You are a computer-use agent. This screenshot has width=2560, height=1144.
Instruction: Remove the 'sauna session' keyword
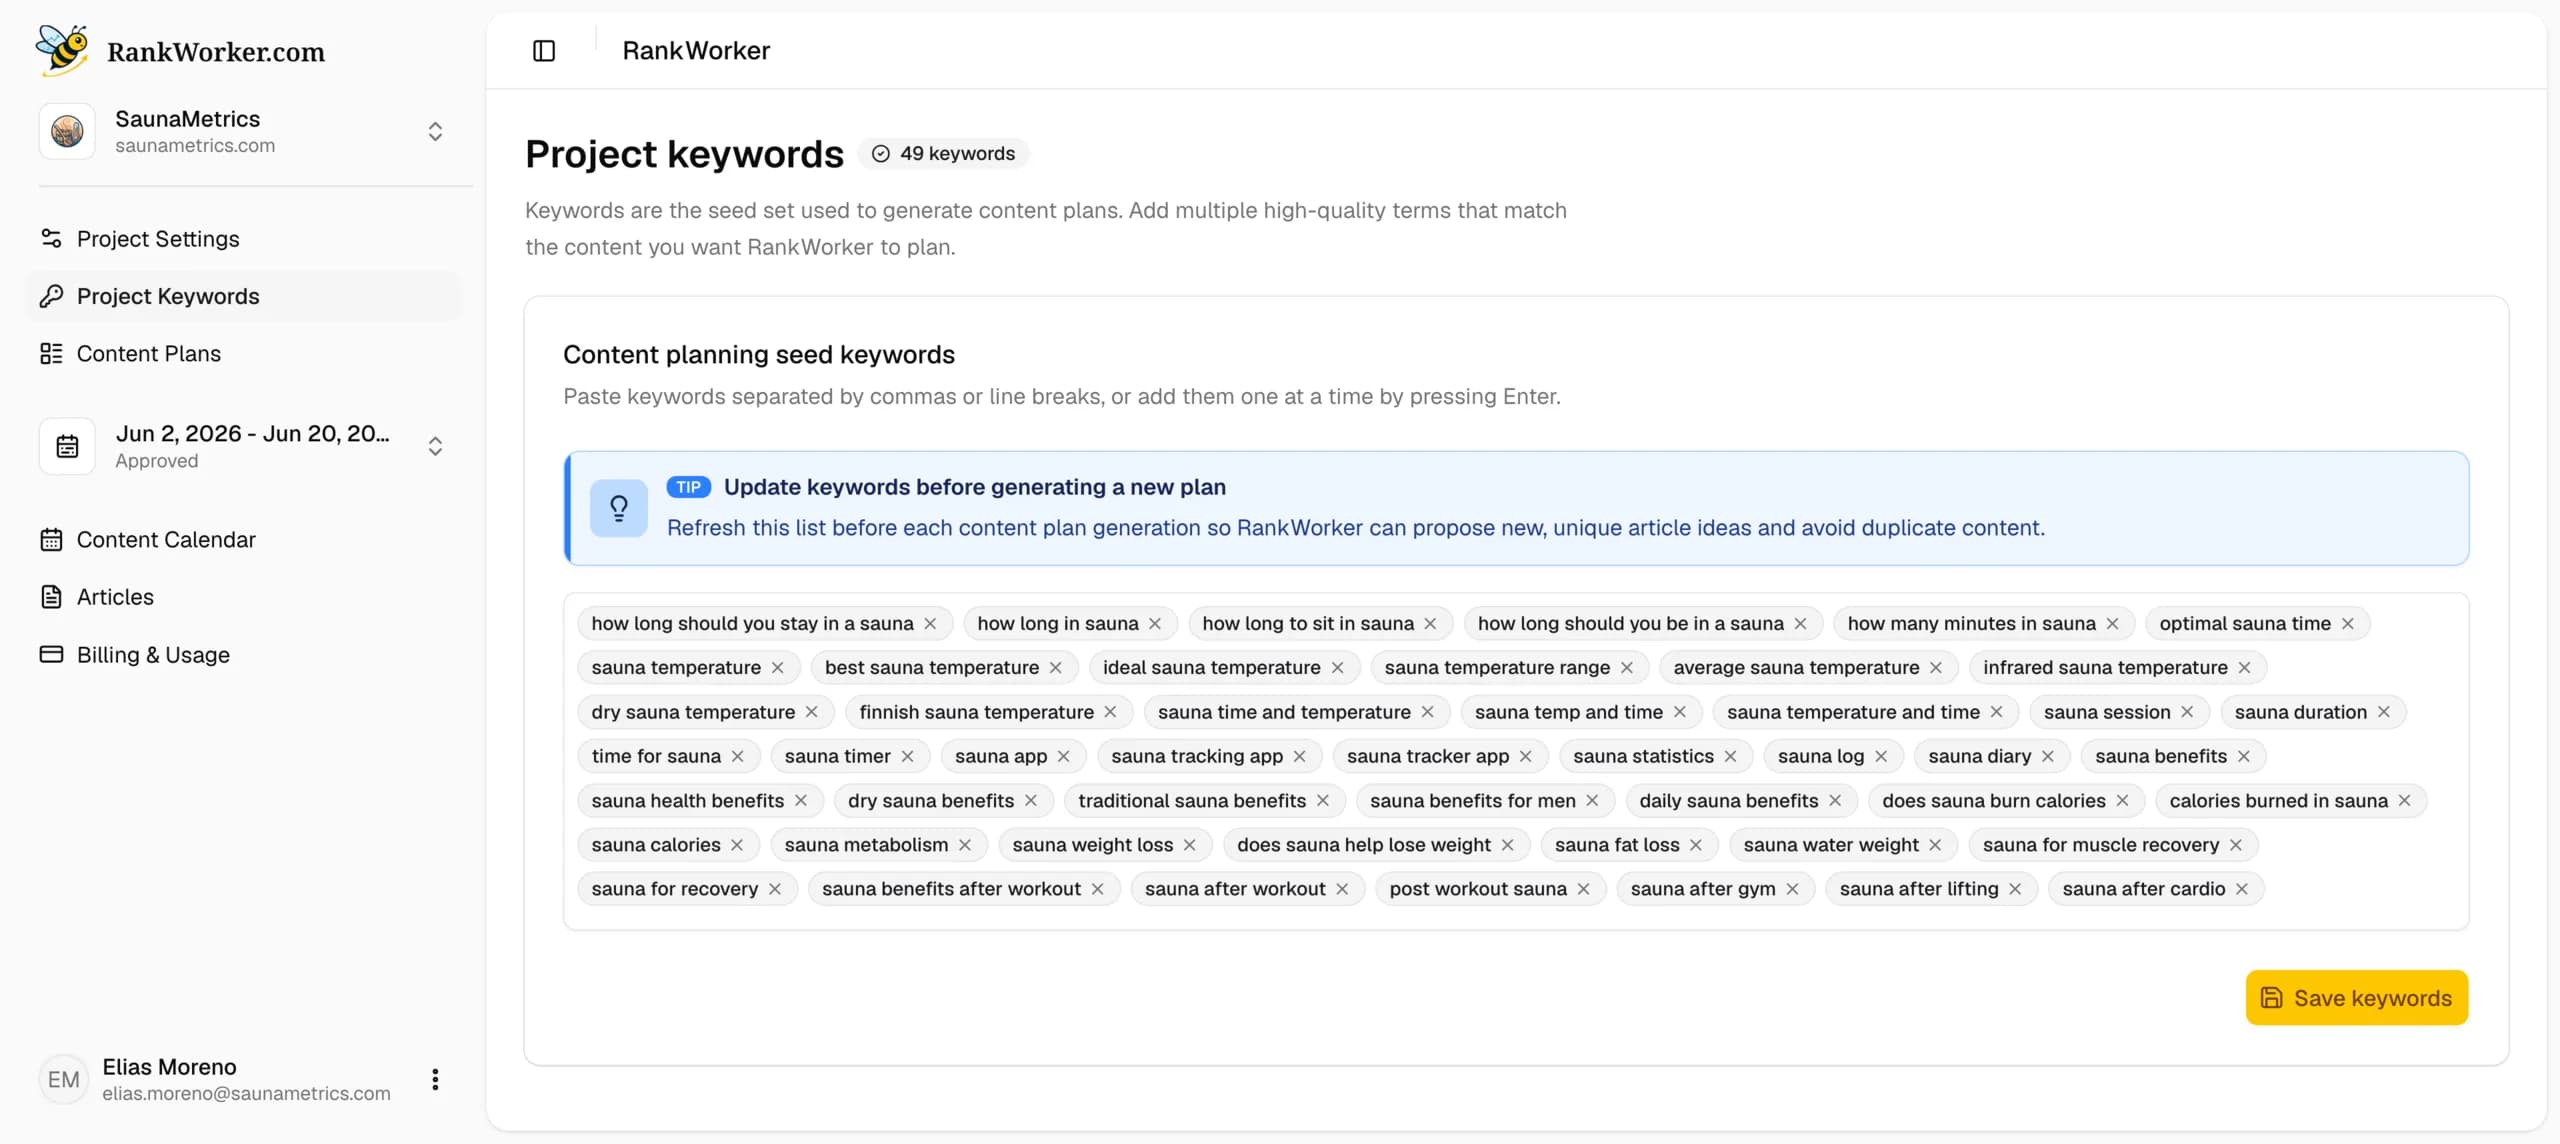click(2187, 712)
